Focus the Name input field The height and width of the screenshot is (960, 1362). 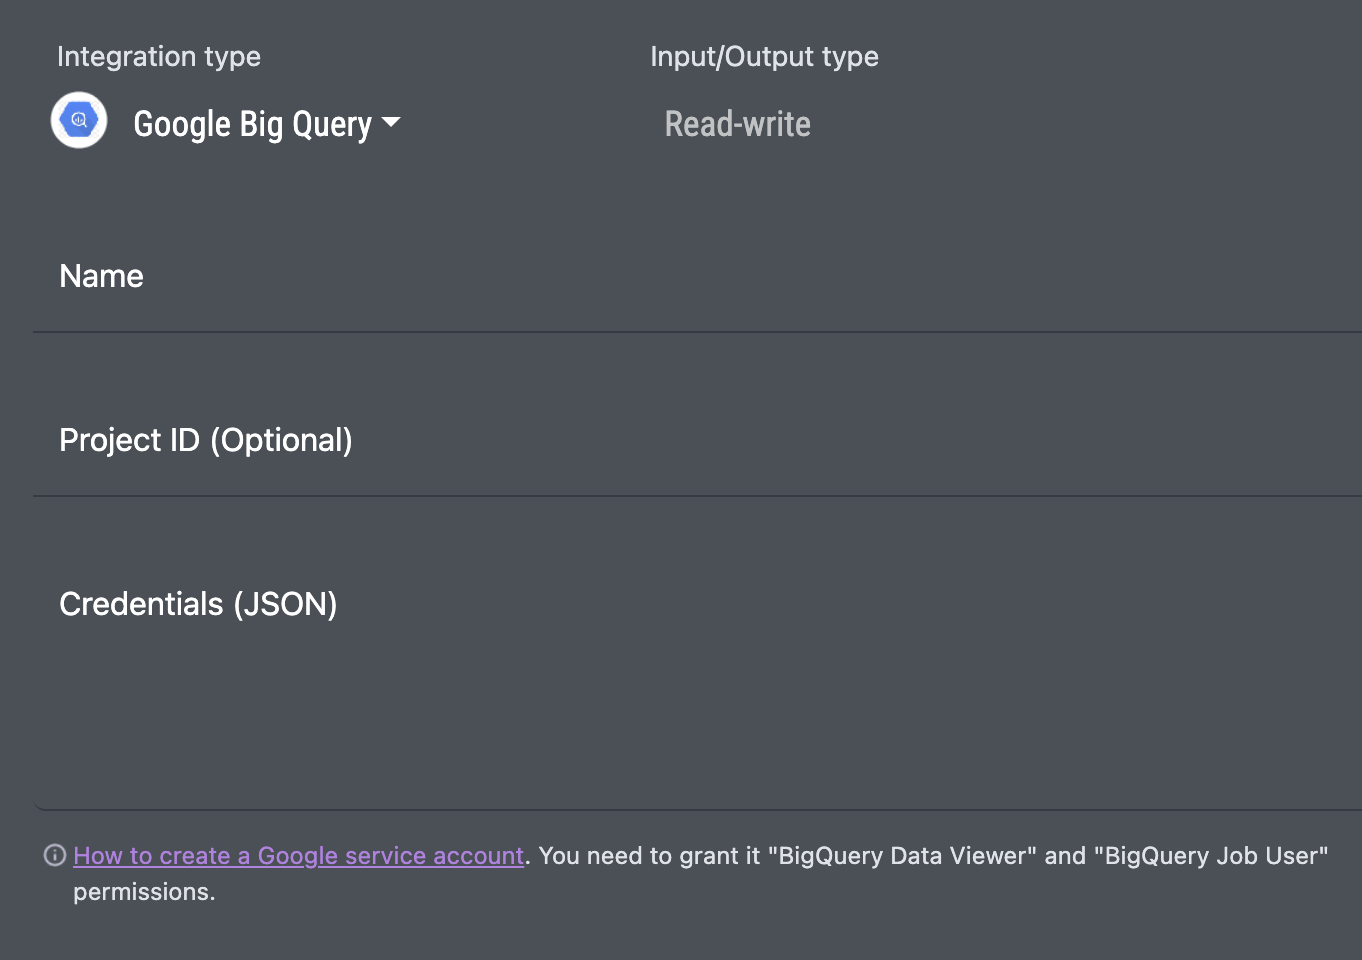click(x=700, y=277)
